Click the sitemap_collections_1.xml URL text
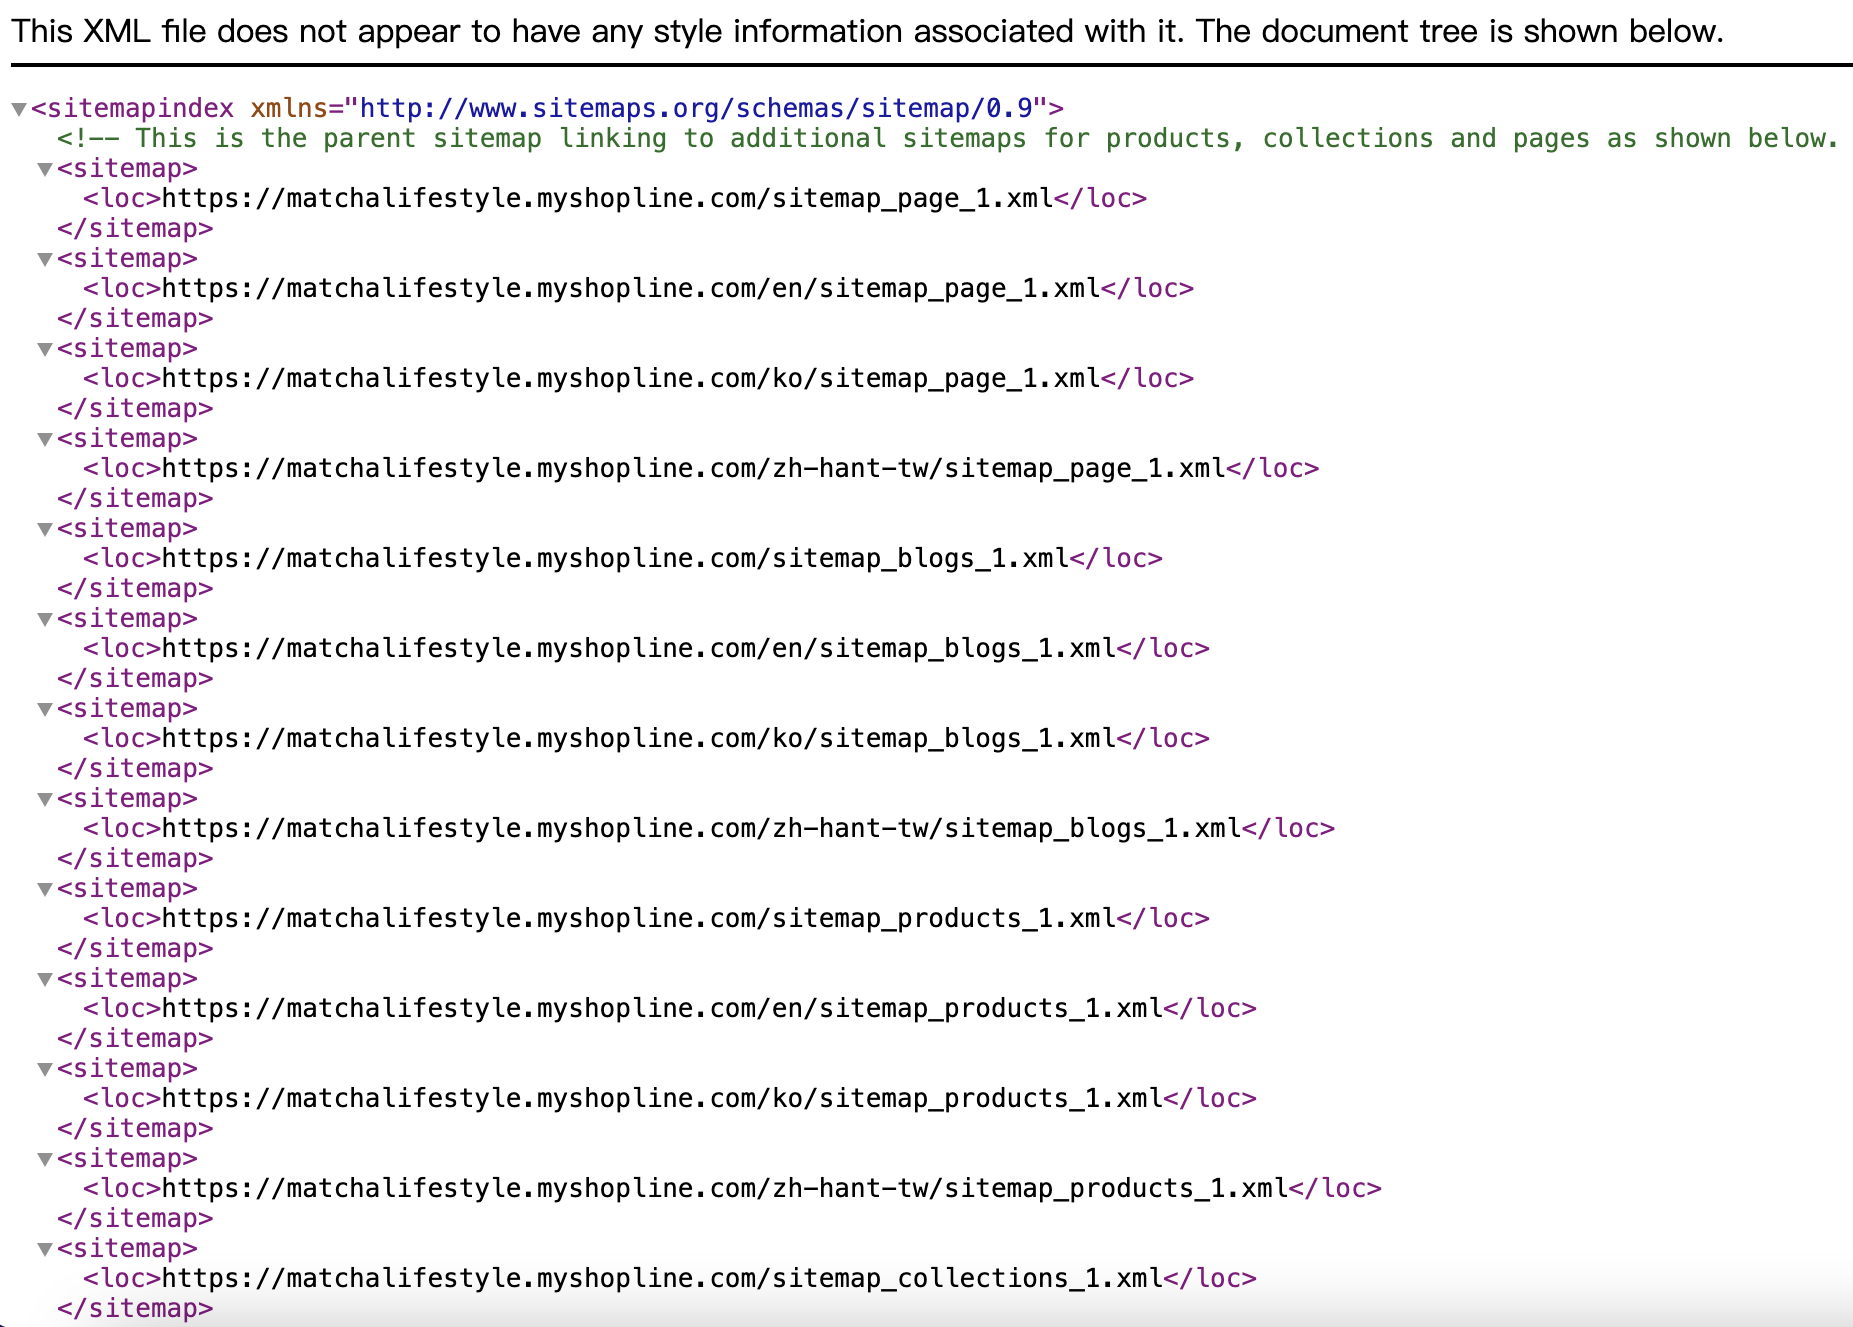 tap(663, 1278)
